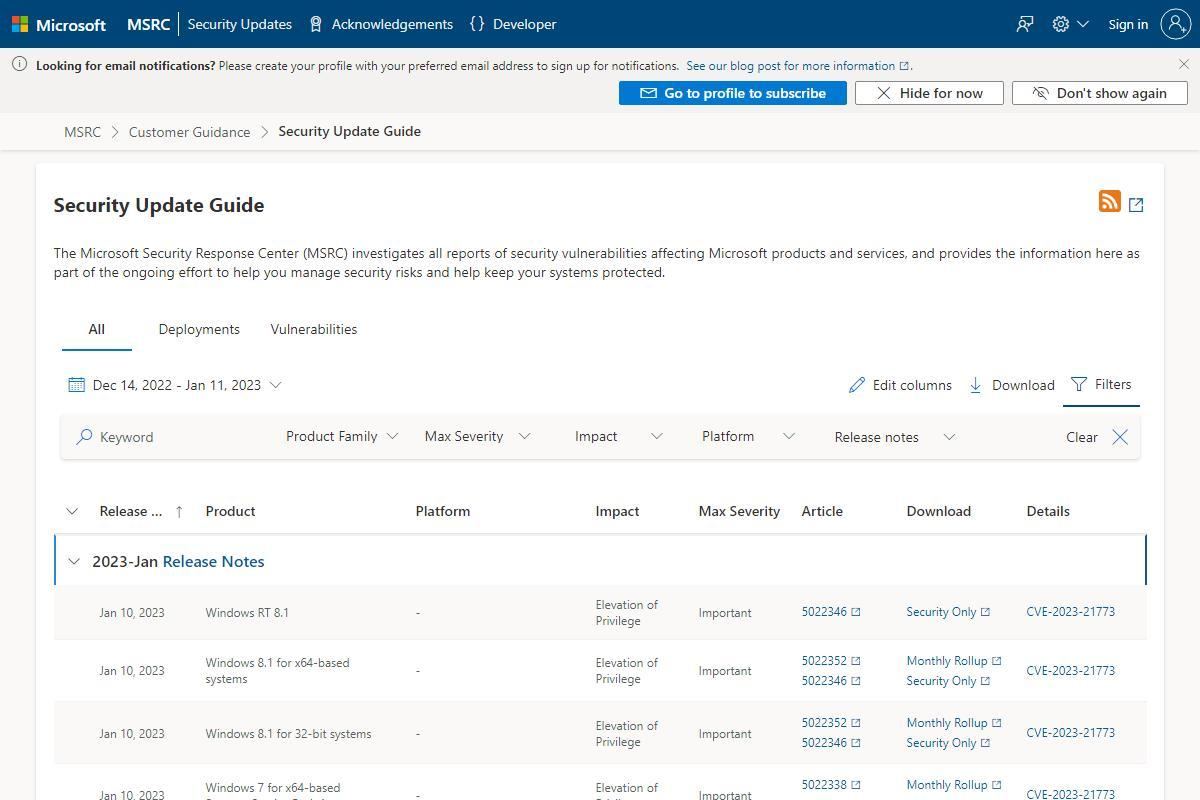The width and height of the screenshot is (1200, 800).
Task: Open CVE-2023-21773 for Windows 8.1 x64-based systems
Action: [x=1070, y=671]
